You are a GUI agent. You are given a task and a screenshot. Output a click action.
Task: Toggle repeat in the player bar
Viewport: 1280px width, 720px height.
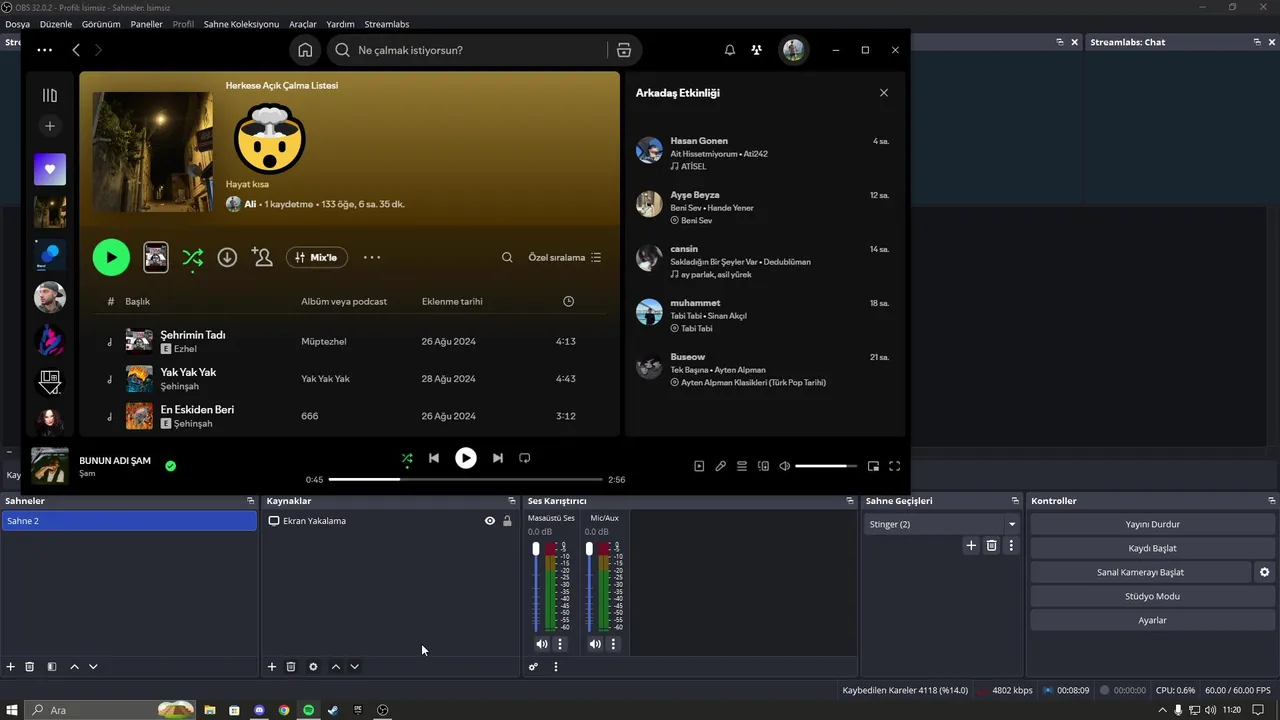click(525, 458)
